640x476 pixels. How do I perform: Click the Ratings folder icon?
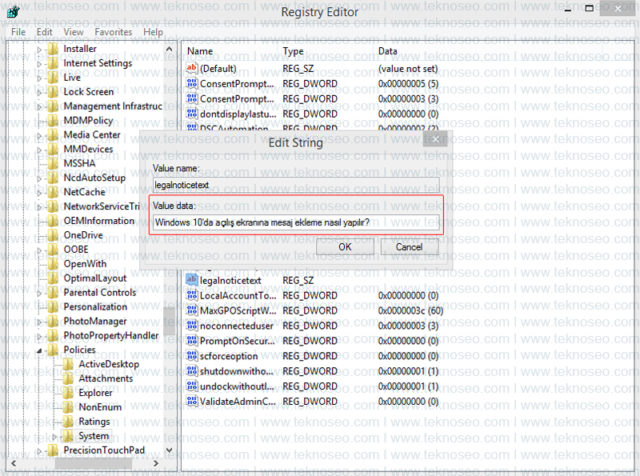(x=68, y=421)
